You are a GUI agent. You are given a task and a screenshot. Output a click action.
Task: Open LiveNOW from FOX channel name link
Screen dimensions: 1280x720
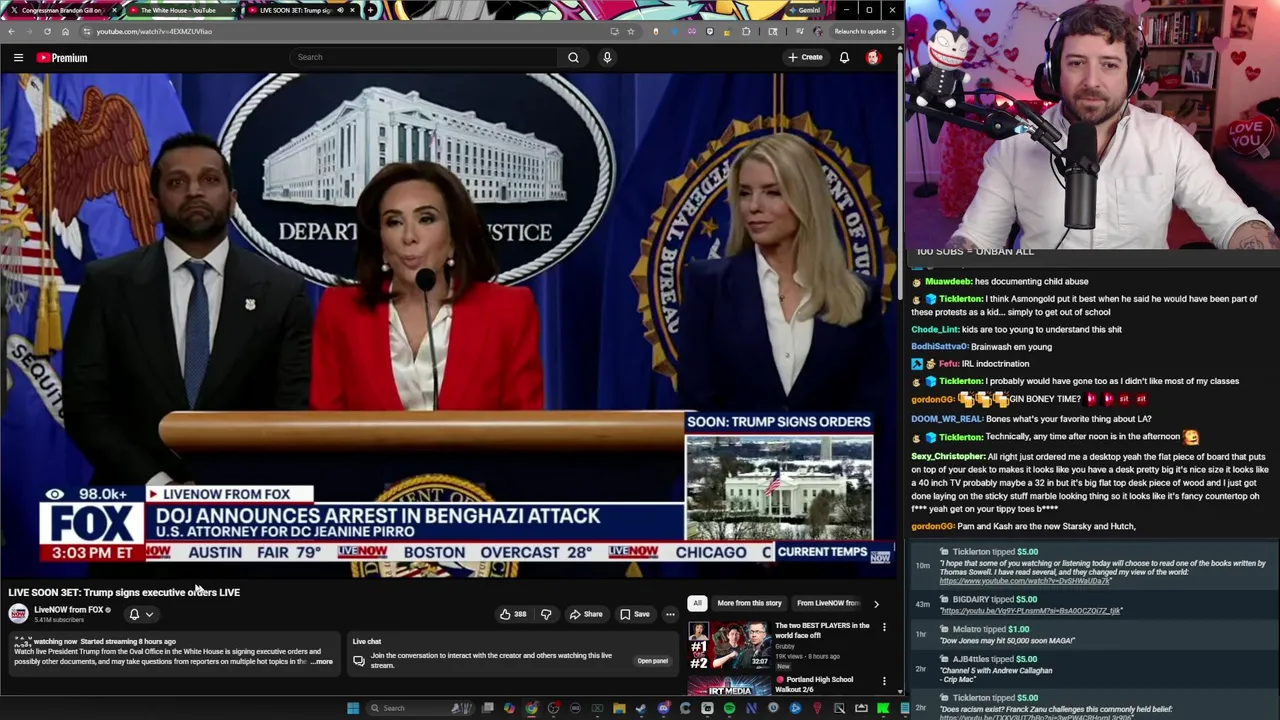69,610
